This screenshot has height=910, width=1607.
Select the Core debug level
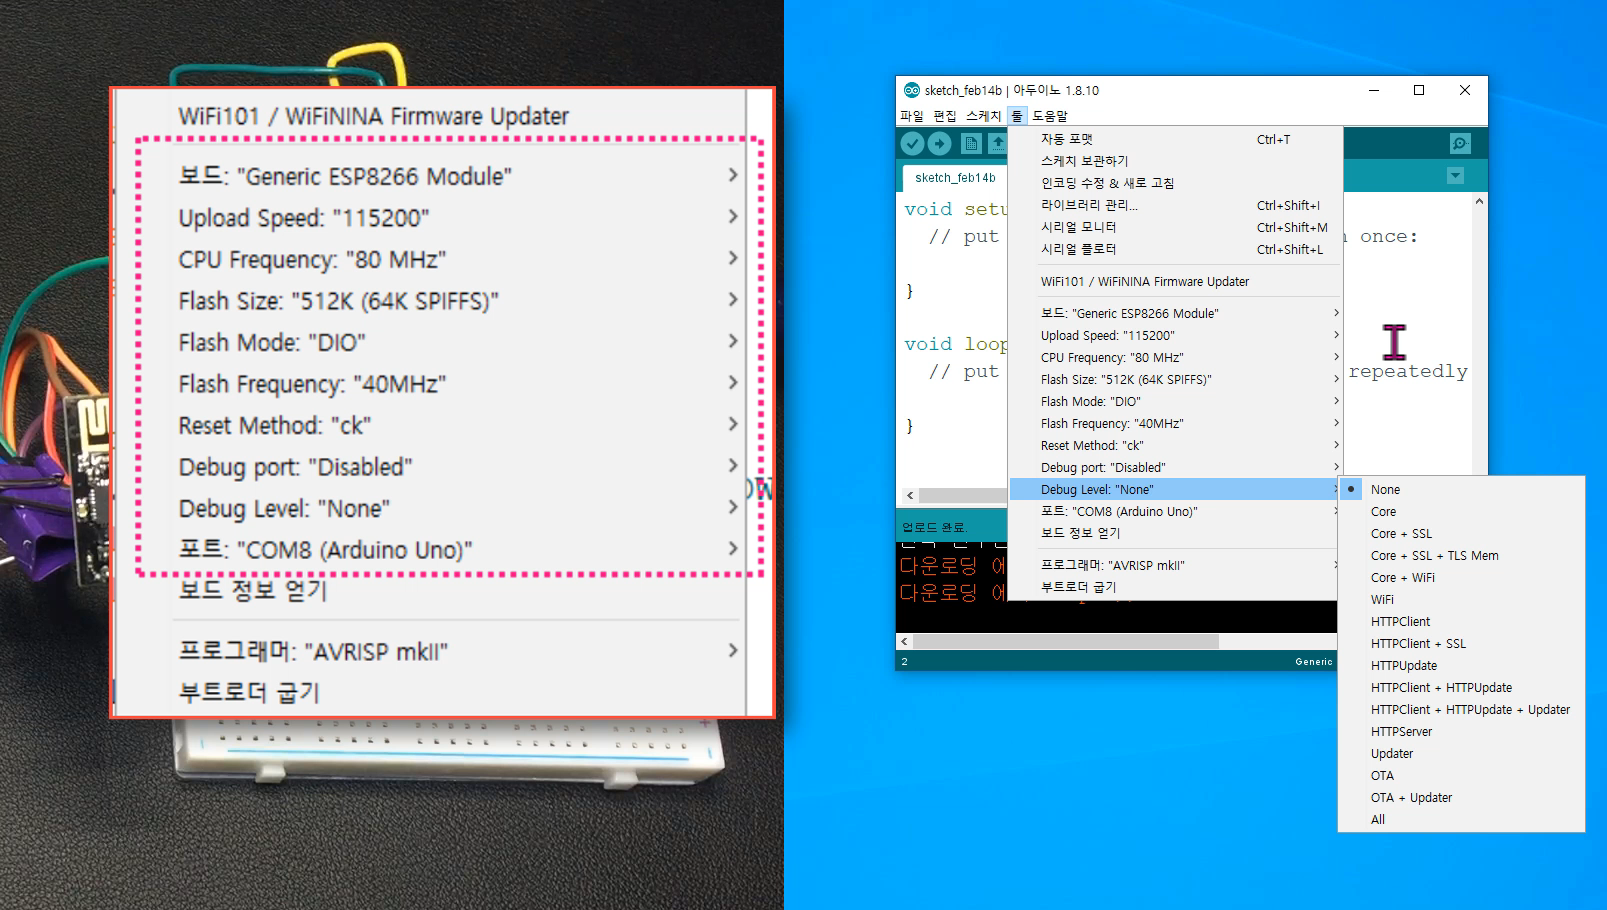(1461, 511)
